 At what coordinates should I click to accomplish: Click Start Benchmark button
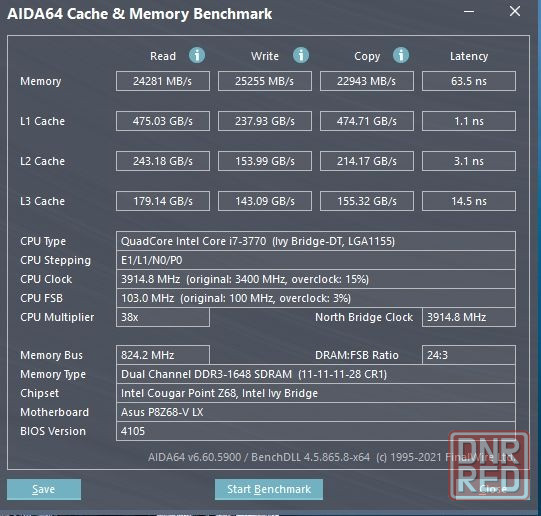coord(269,489)
